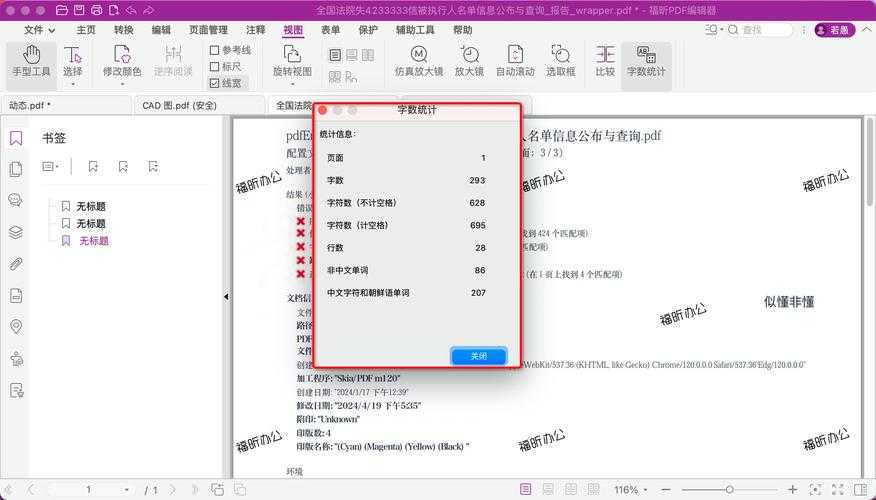
Task: Click the 比较 compare documents icon
Action: pyautogui.click(x=605, y=61)
